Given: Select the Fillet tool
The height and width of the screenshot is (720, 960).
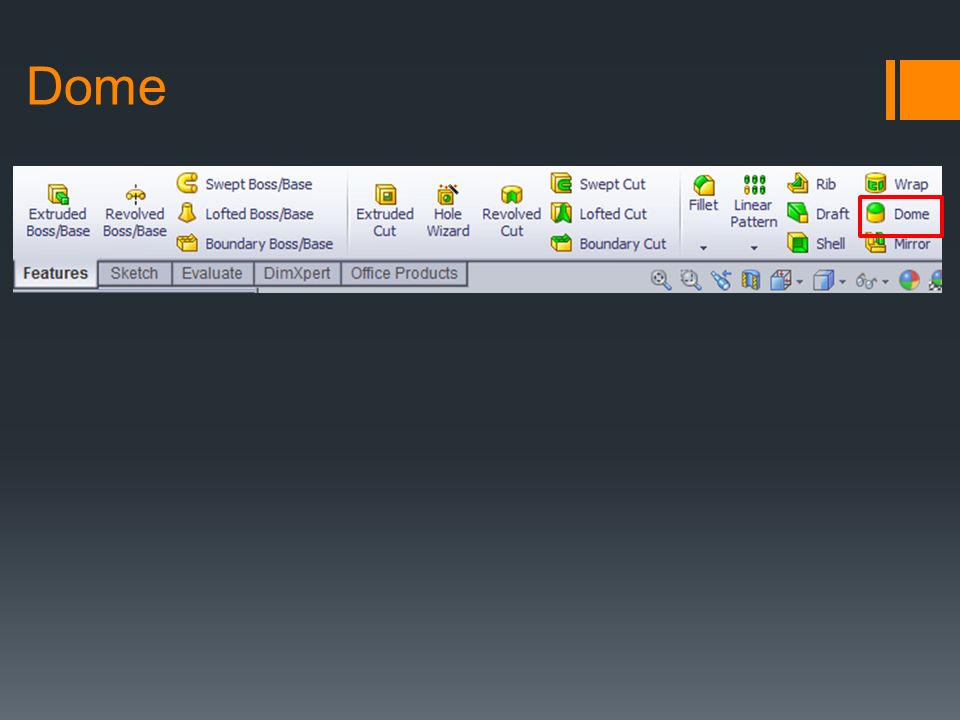Looking at the screenshot, I should pyautogui.click(x=703, y=193).
